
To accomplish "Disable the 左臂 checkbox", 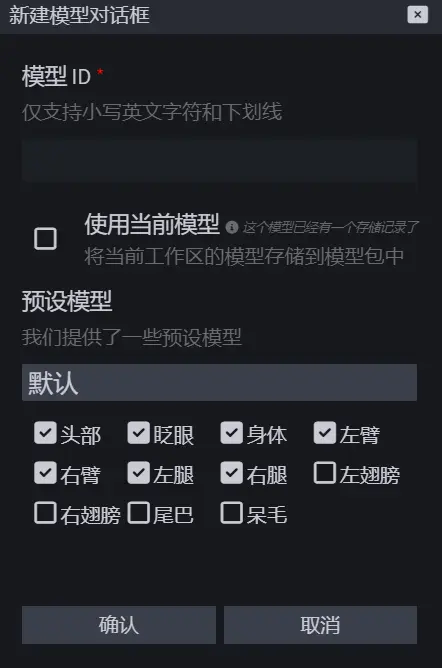I will pos(325,433).
